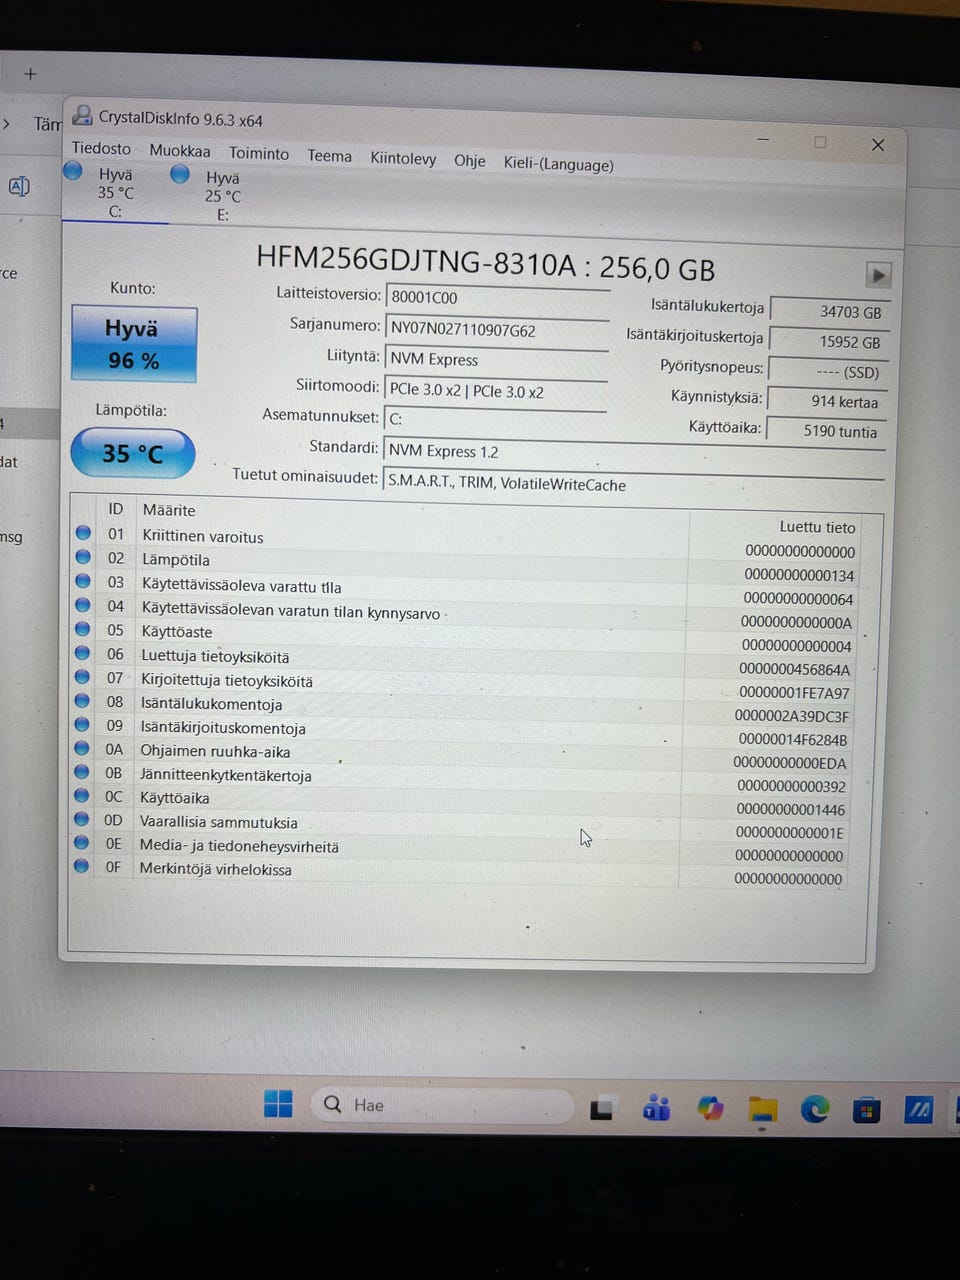Image resolution: width=960 pixels, height=1280 pixels.
Task: Open File Explorer from the taskbar
Action: [763, 1109]
